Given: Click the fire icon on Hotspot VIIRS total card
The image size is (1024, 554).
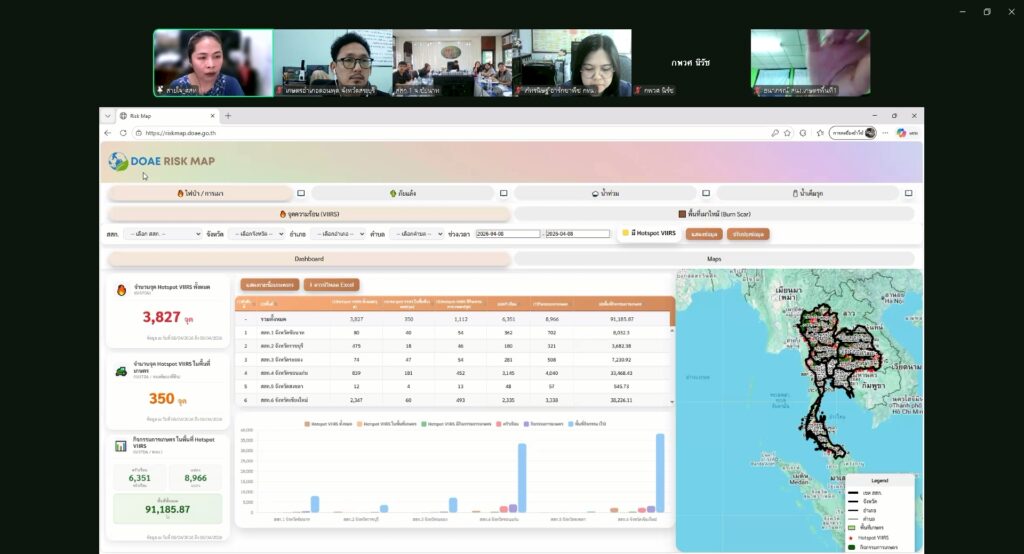Looking at the screenshot, I should coord(122,292).
